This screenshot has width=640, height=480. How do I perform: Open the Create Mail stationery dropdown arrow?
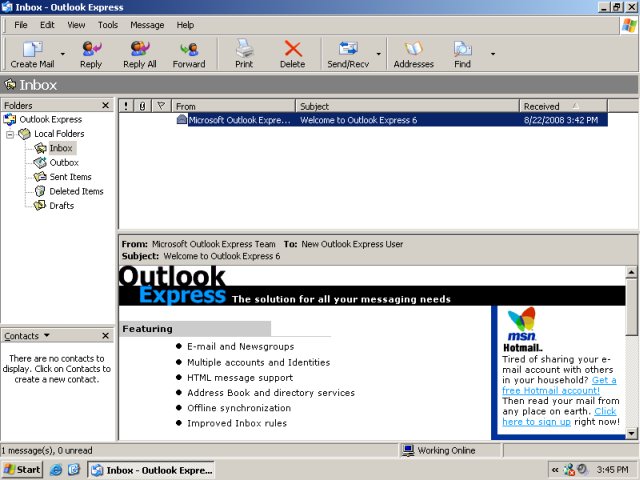point(62,54)
